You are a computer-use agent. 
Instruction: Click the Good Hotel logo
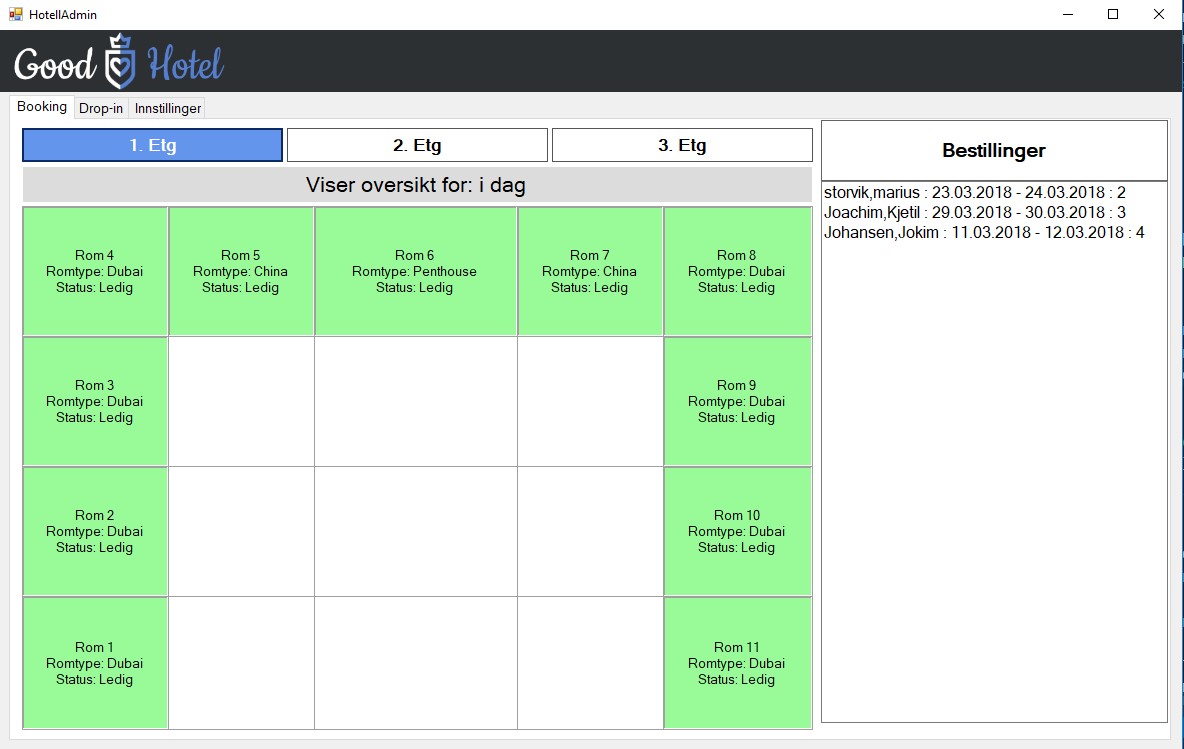coord(118,63)
